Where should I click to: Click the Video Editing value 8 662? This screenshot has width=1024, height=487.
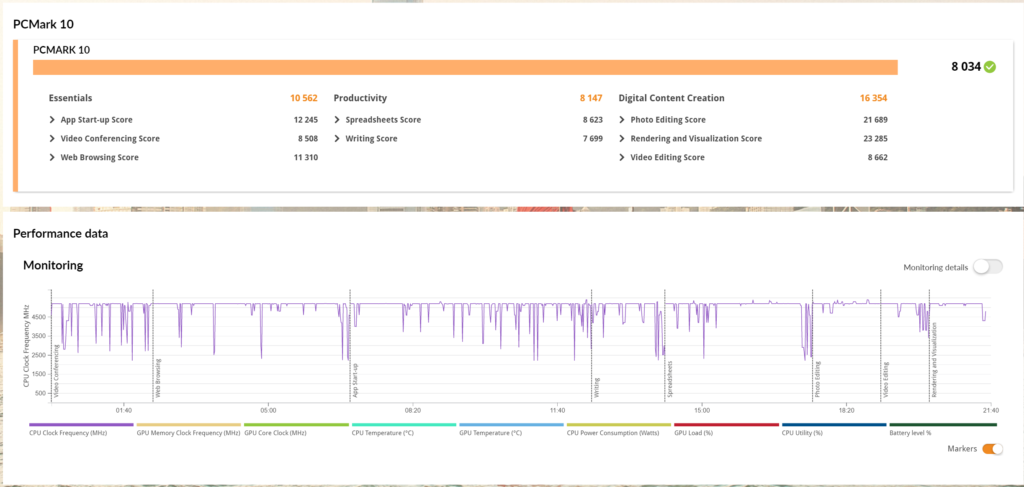tap(878, 157)
